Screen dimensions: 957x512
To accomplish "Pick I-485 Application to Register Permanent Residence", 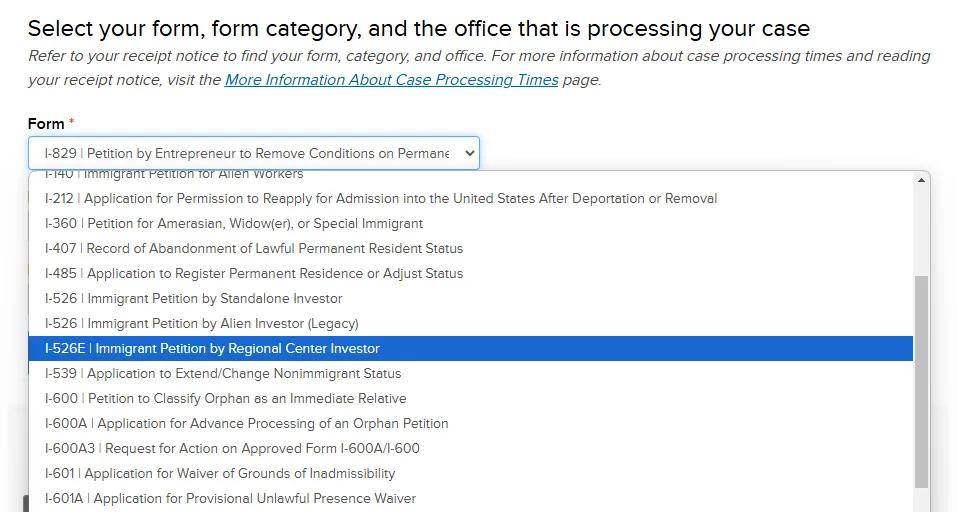I will [254, 273].
